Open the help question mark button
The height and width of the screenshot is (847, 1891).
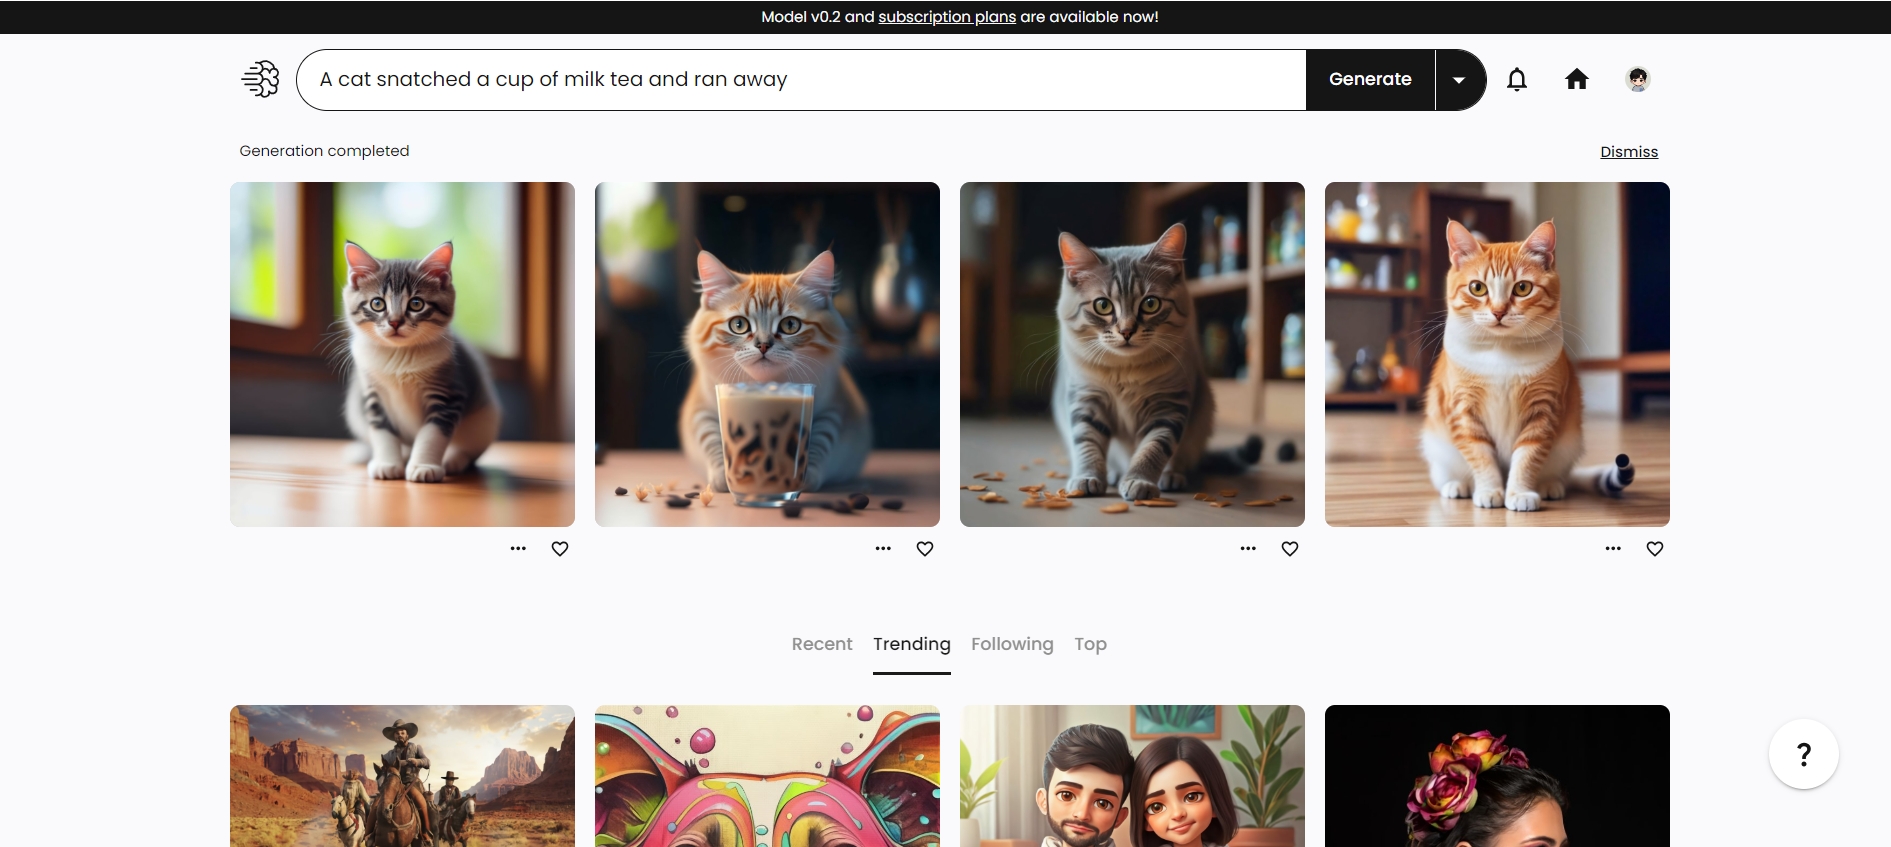[1804, 754]
